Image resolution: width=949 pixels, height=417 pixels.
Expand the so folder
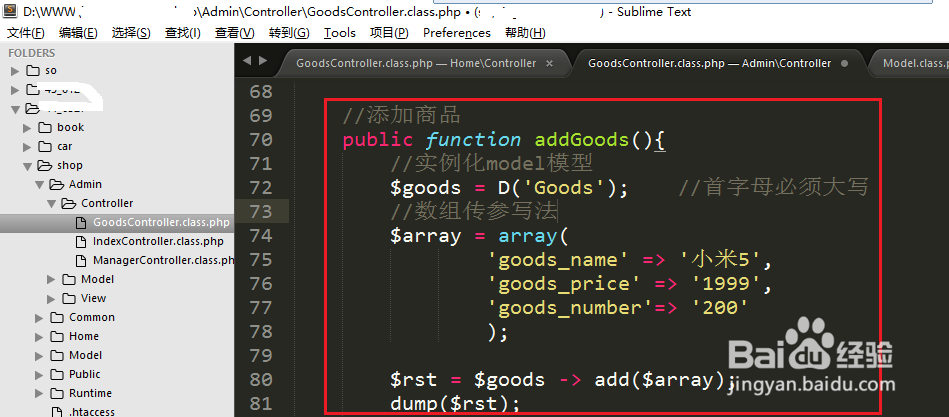coord(15,71)
